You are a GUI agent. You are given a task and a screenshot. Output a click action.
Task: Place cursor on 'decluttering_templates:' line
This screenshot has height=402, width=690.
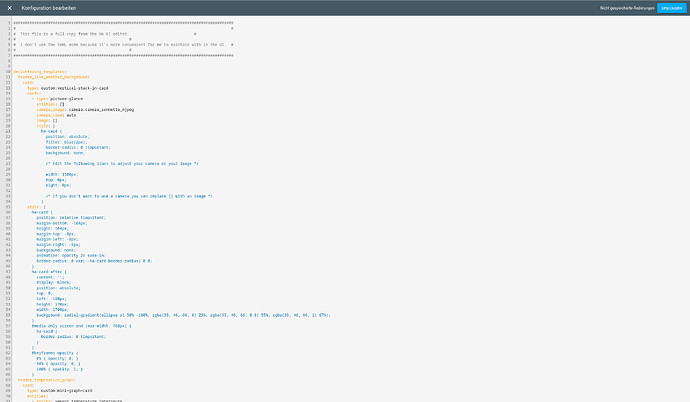coord(40,72)
